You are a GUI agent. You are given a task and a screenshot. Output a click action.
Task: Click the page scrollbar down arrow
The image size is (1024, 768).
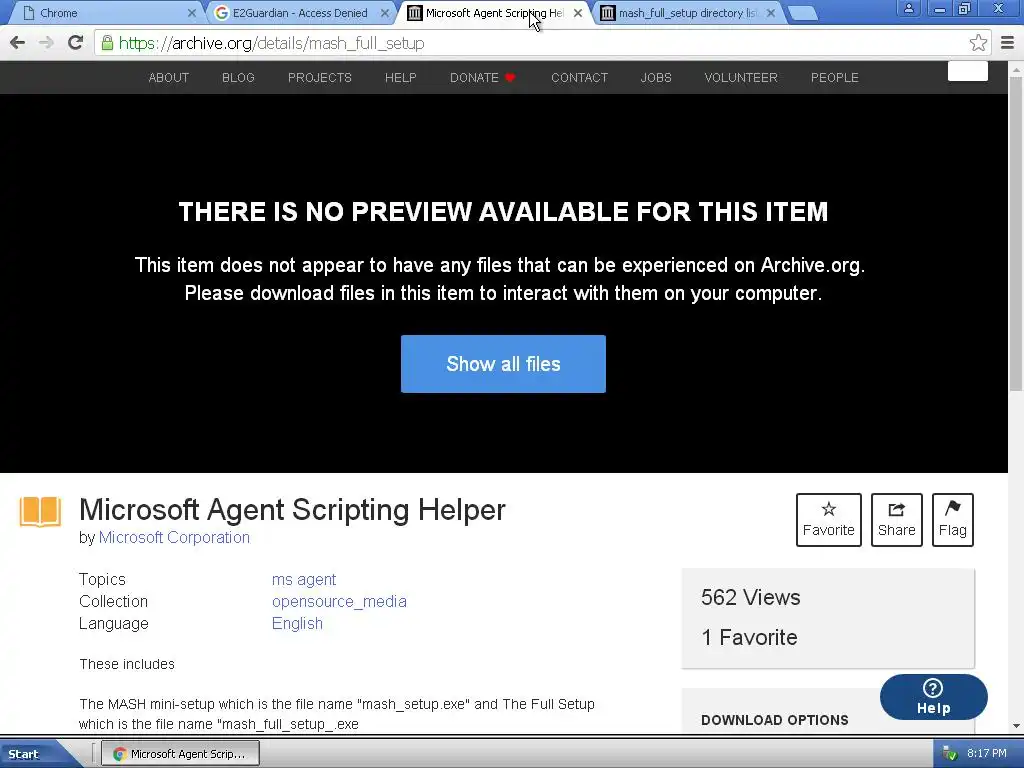(1016, 726)
